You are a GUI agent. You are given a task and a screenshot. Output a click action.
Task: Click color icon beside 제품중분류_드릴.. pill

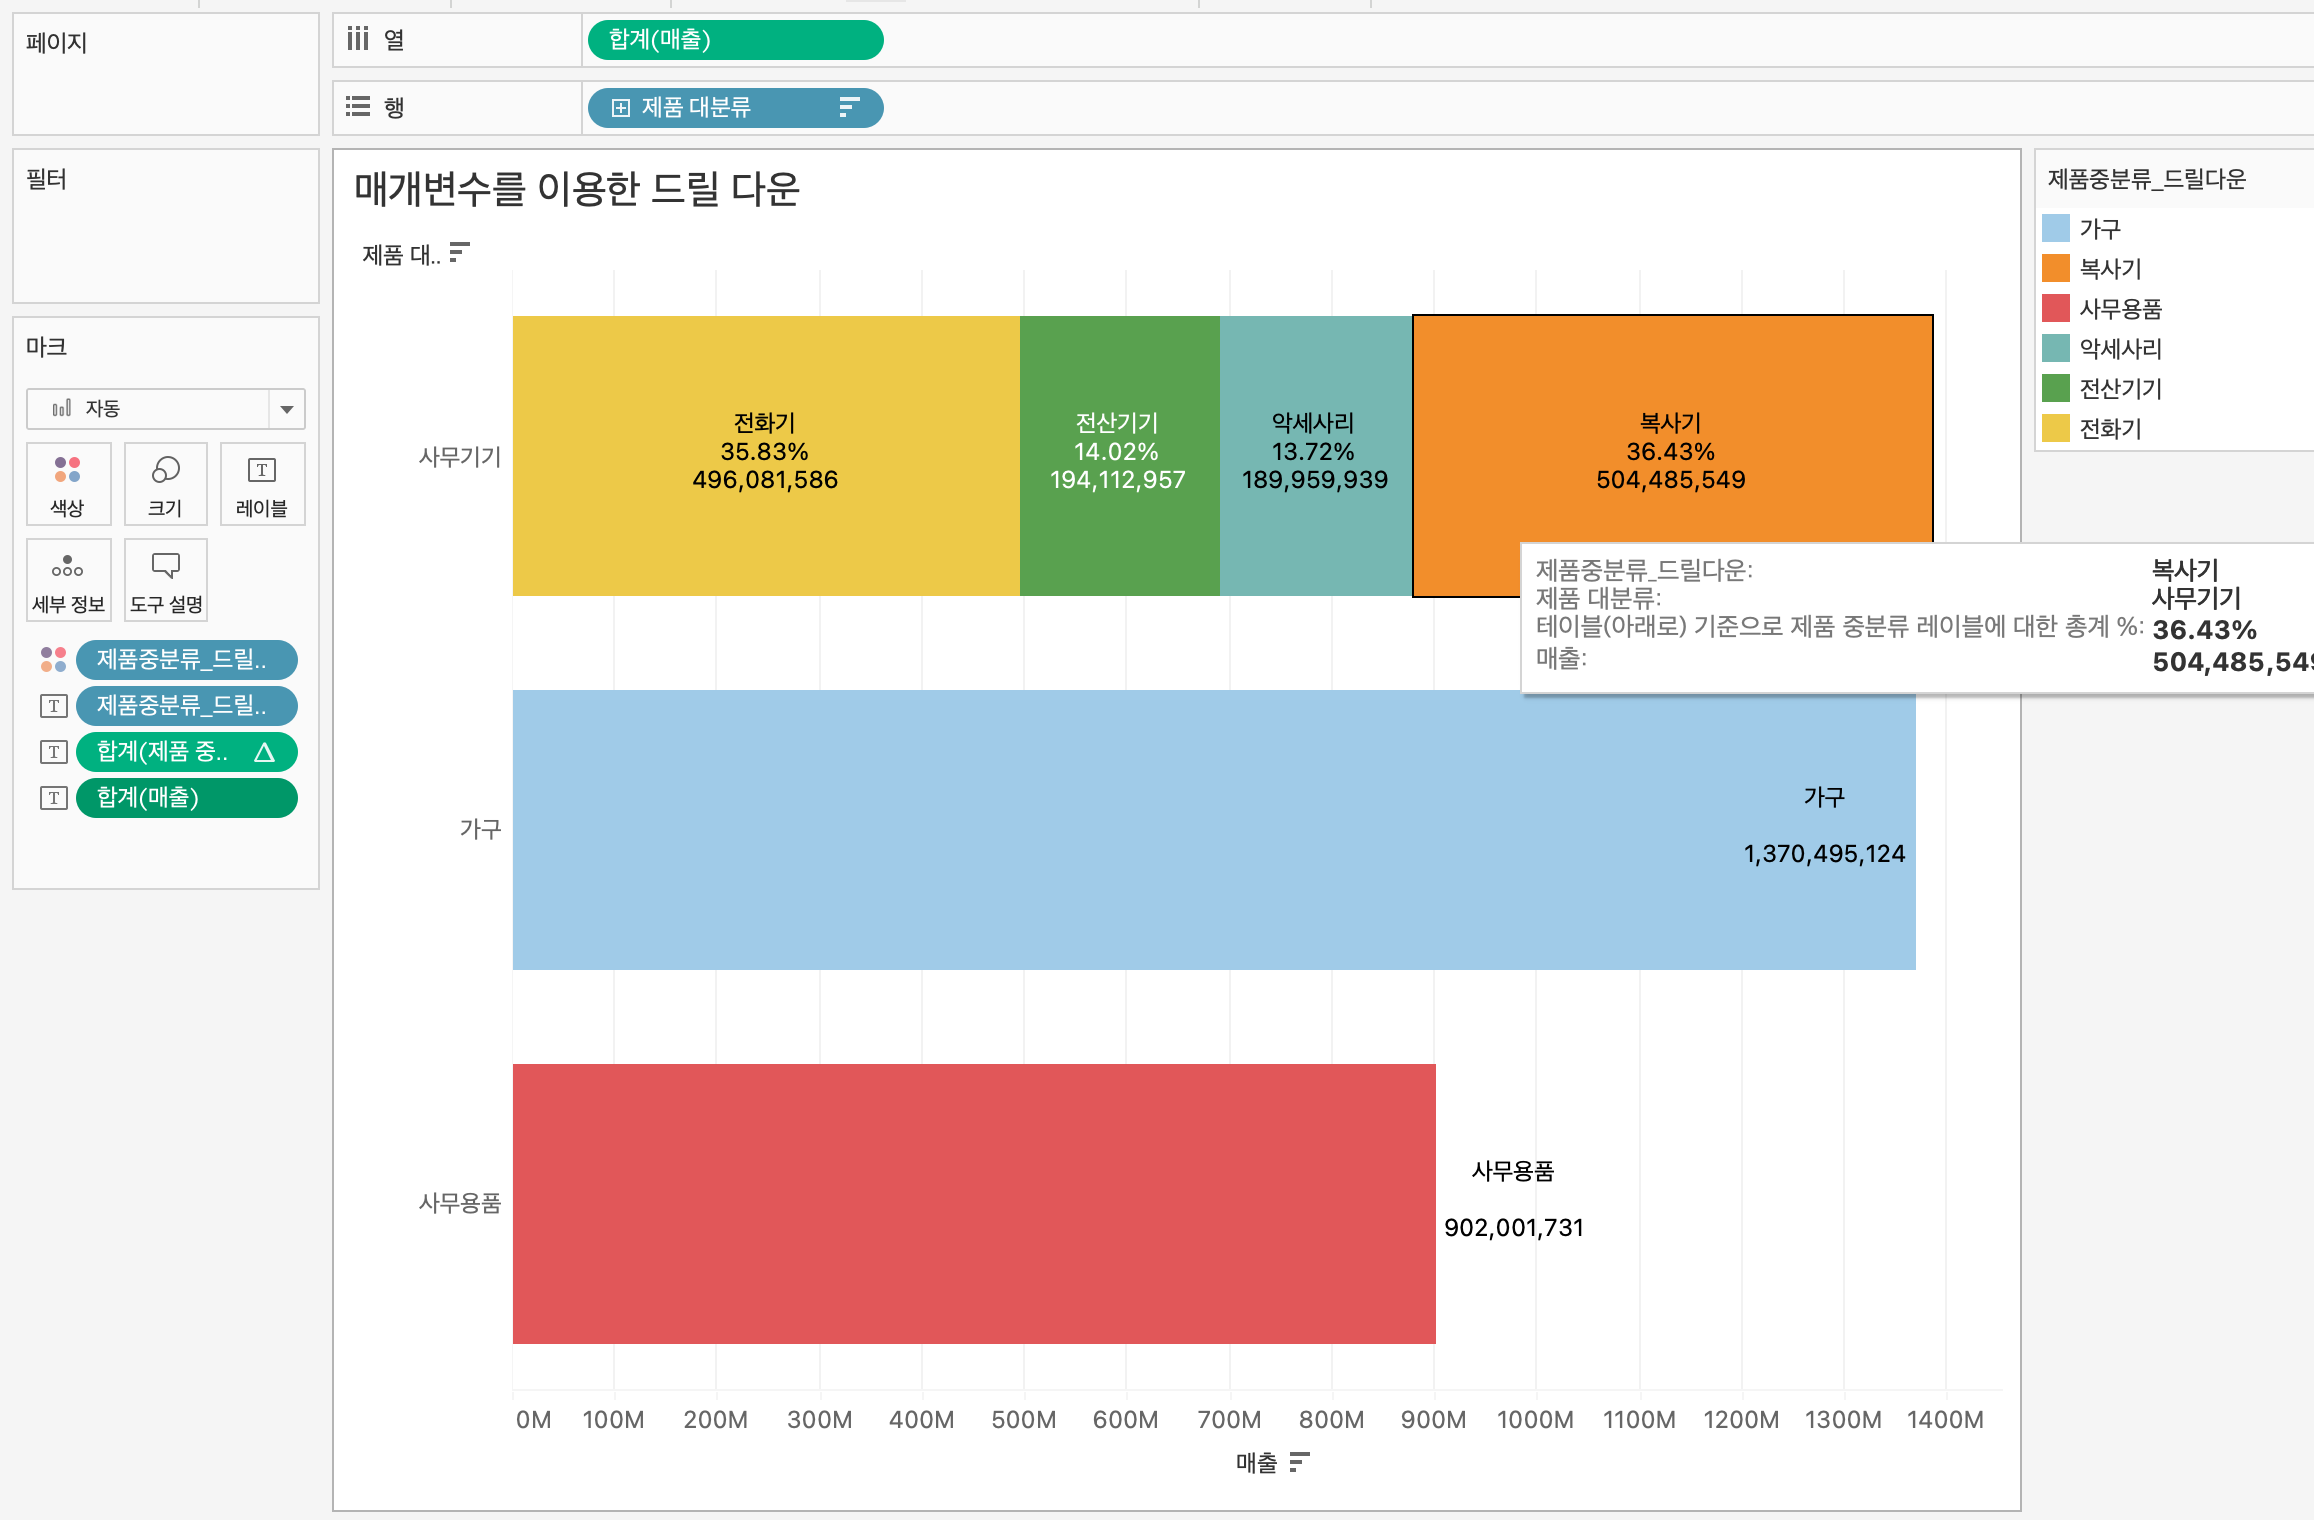click(x=53, y=660)
